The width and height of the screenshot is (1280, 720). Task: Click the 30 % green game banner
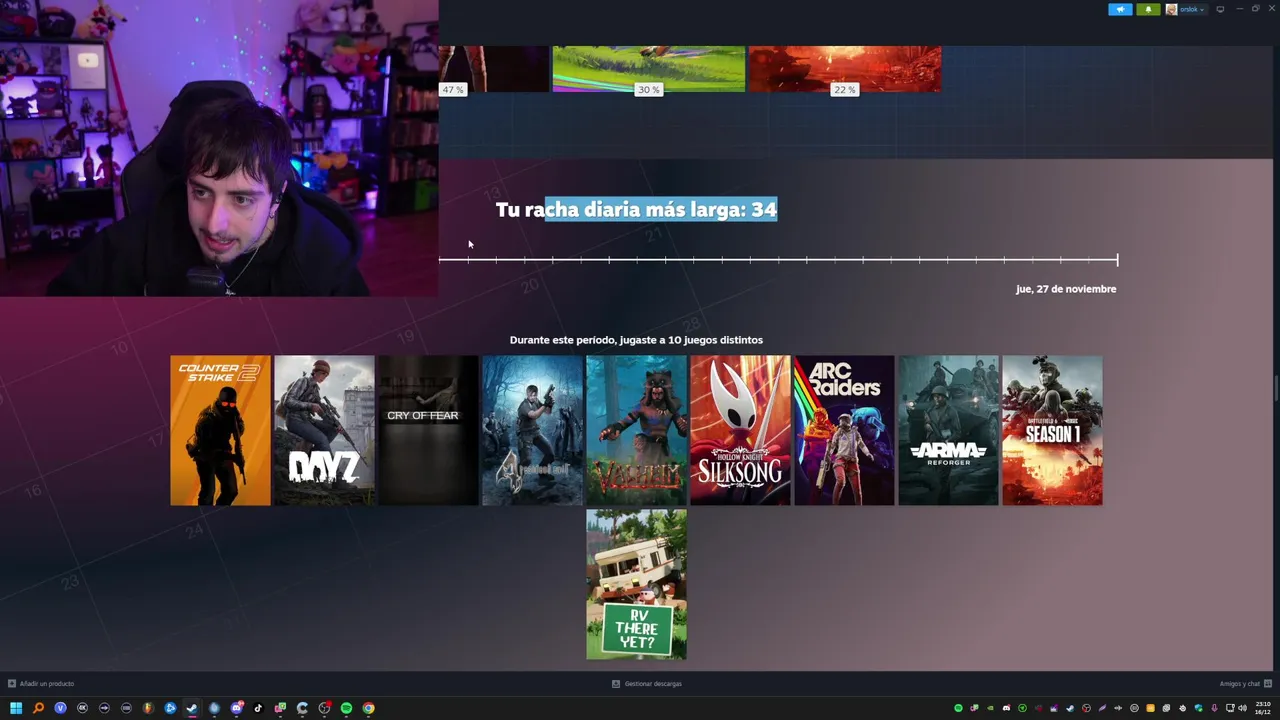coord(649,68)
